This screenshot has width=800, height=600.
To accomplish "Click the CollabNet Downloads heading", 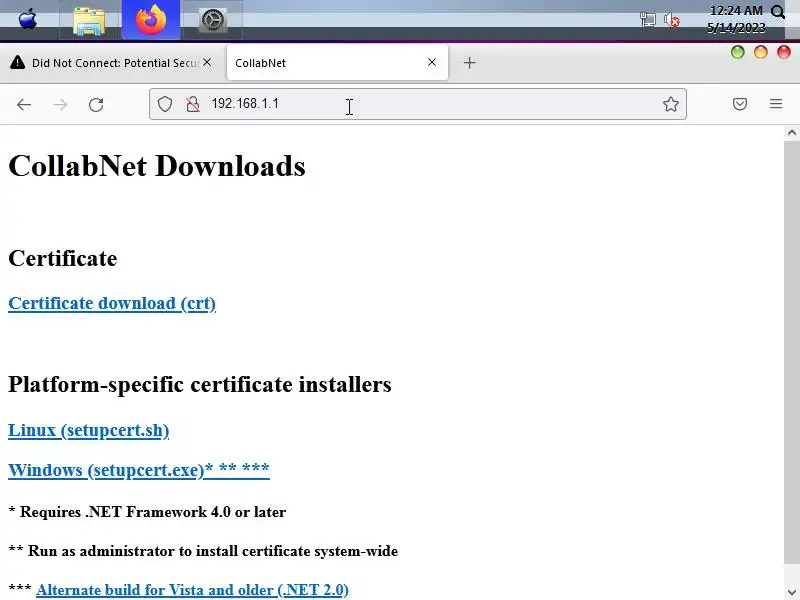I will pos(157,166).
